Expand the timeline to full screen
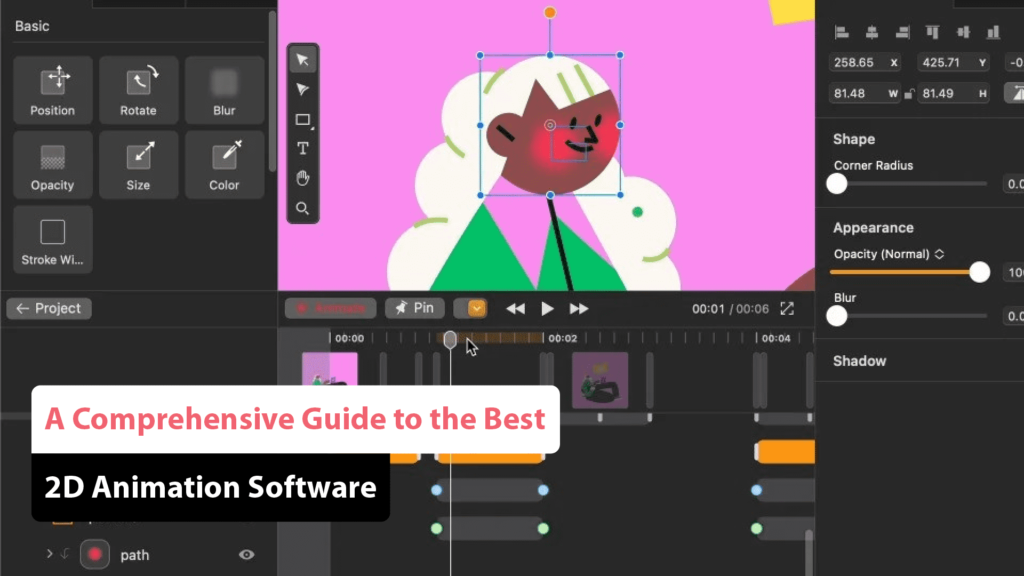 tap(787, 309)
